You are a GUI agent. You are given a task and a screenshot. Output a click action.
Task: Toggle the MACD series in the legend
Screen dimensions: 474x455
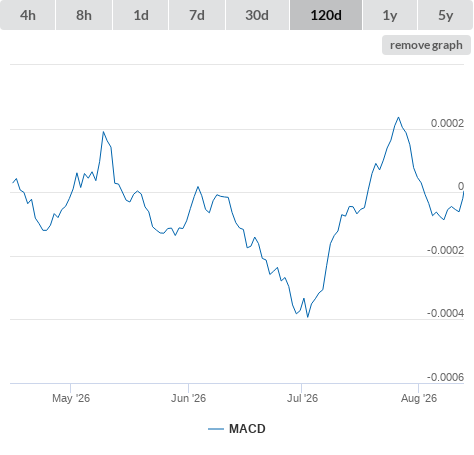(x=247, y=429)
